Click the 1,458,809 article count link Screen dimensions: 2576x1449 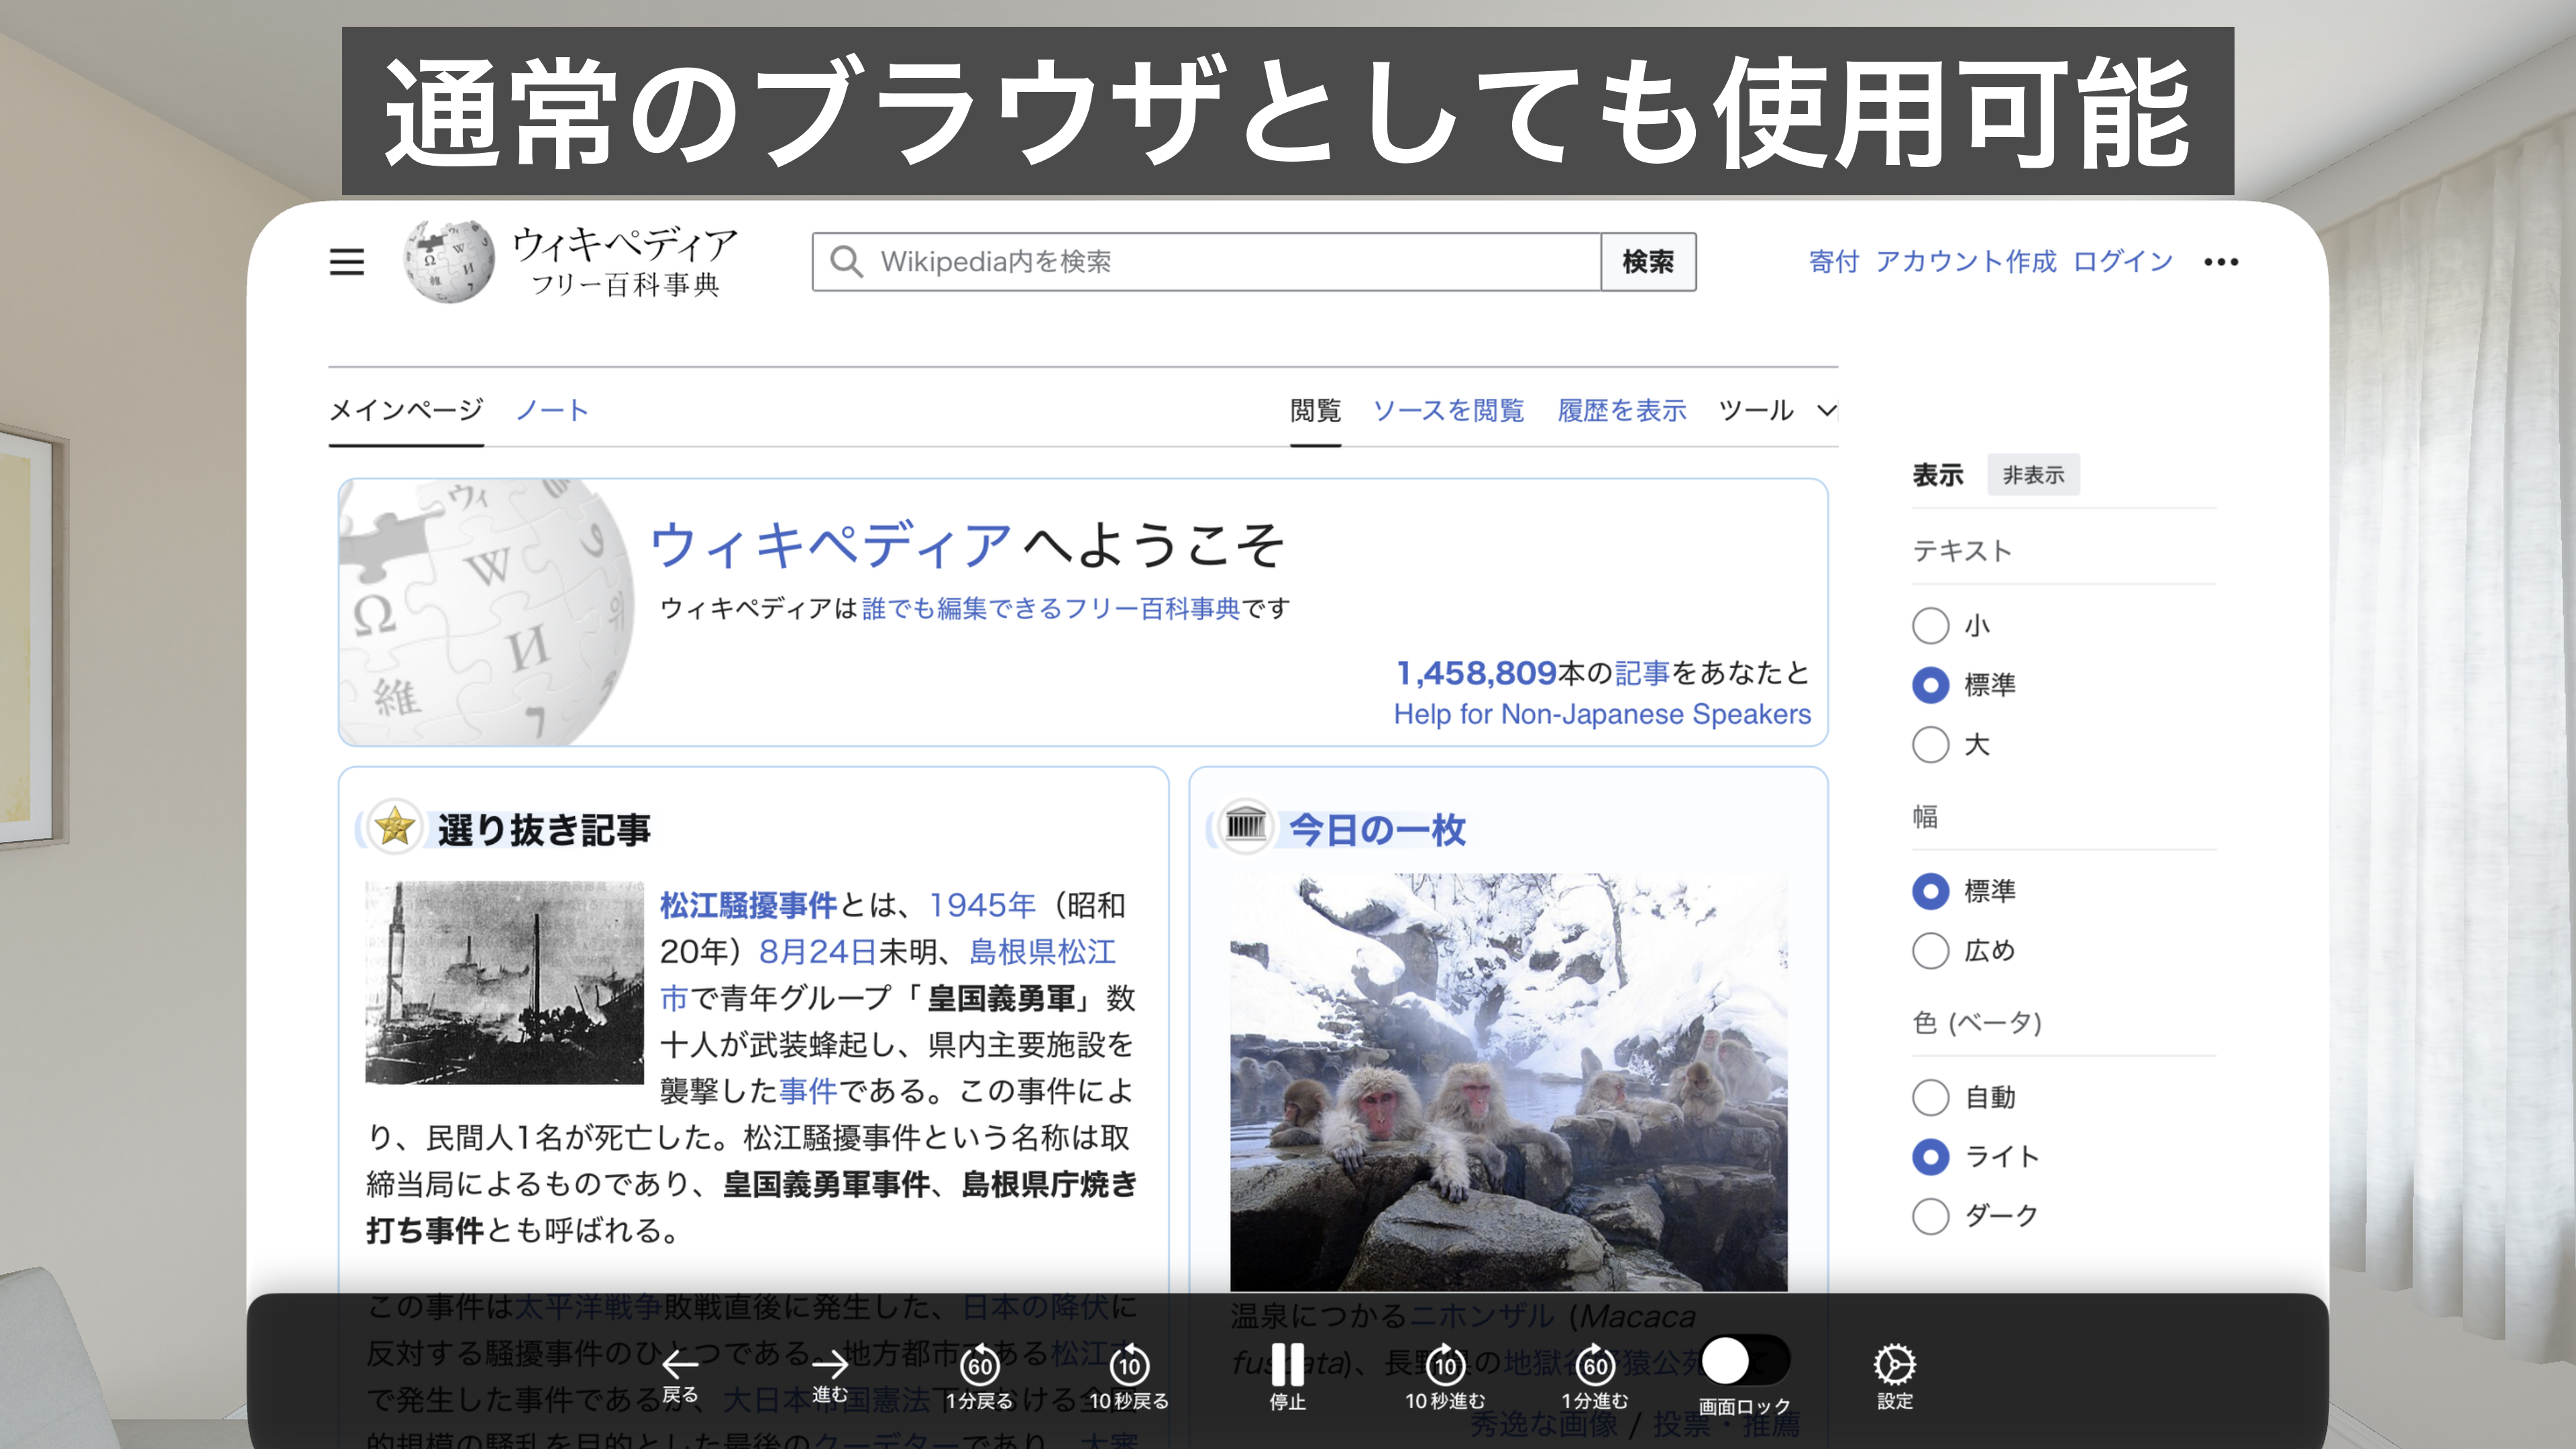[1476, 673]
